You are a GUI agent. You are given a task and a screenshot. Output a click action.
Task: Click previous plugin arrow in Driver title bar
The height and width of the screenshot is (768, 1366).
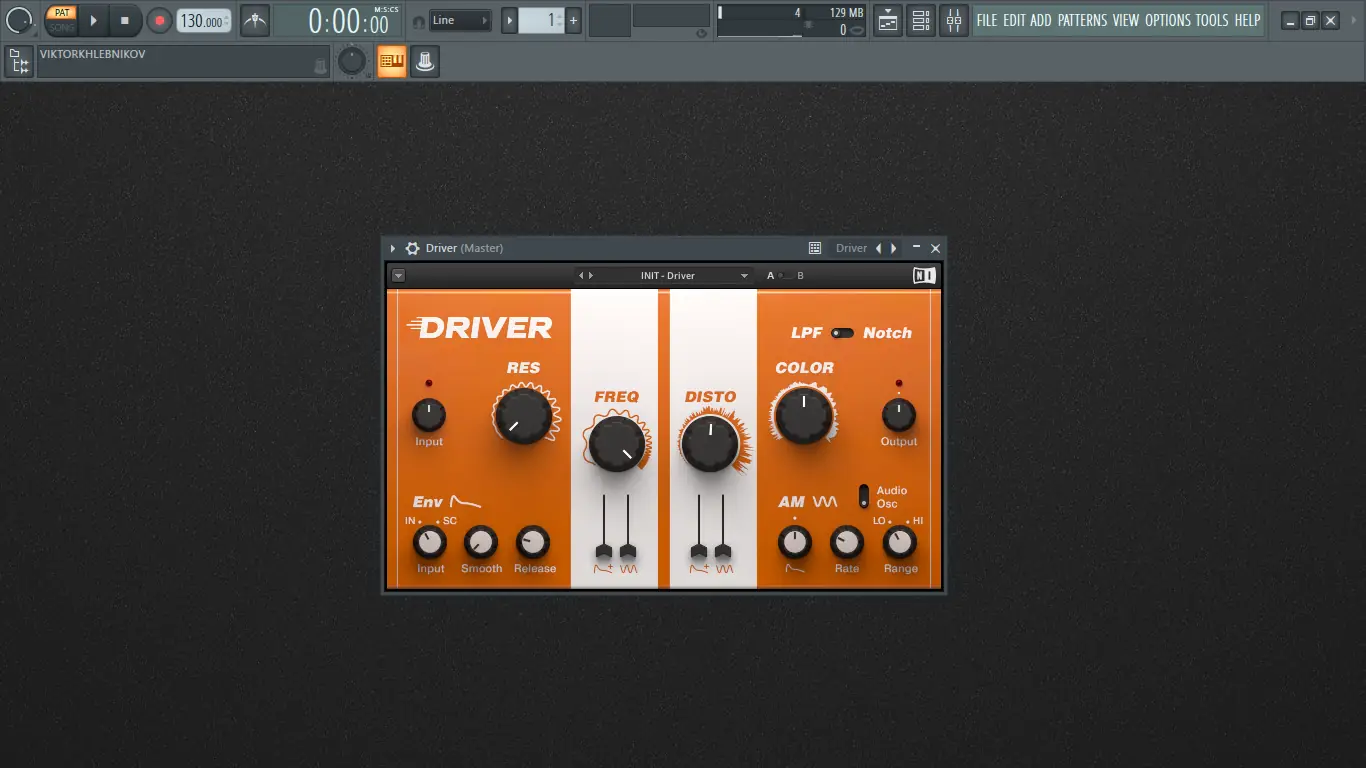point(879,248)
